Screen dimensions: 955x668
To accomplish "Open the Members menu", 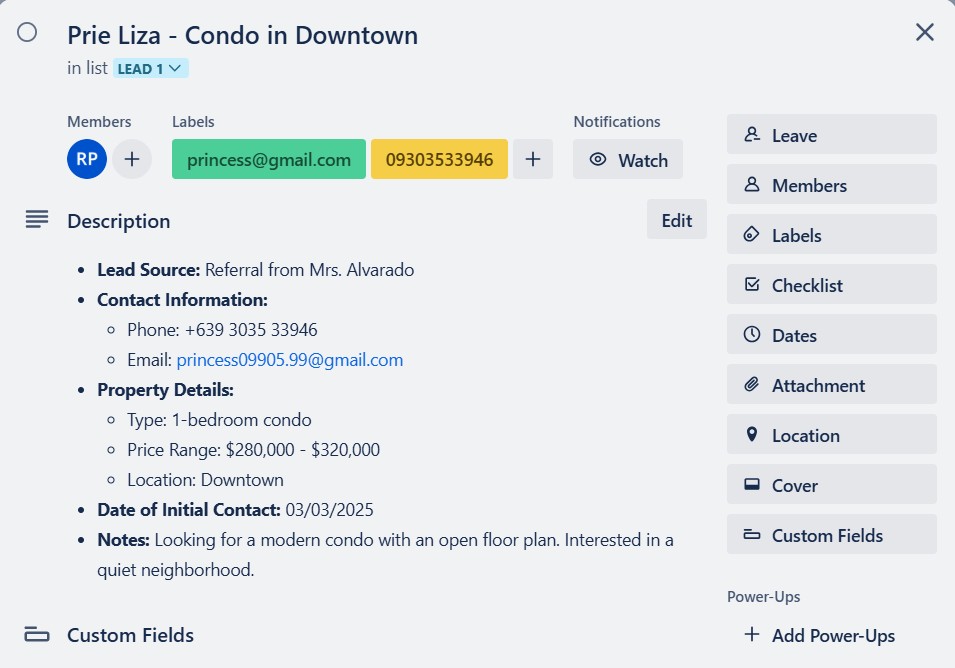I will click(x=831, y=185).
